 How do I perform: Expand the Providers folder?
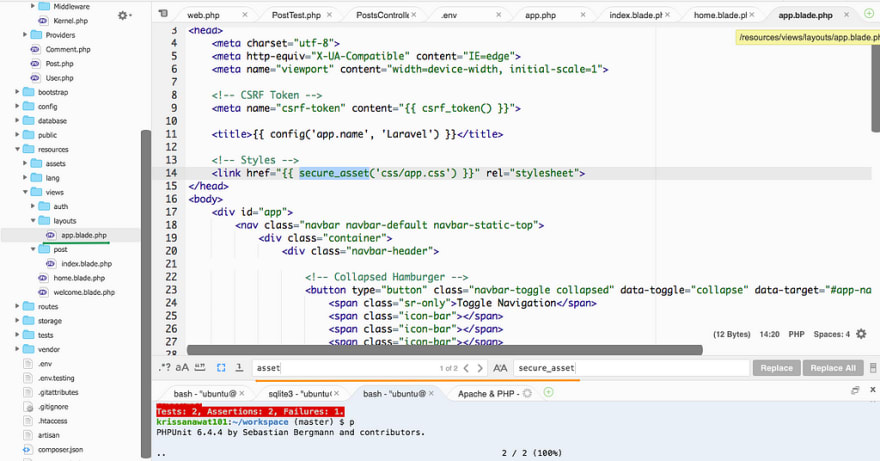click(x=25, y=35)
